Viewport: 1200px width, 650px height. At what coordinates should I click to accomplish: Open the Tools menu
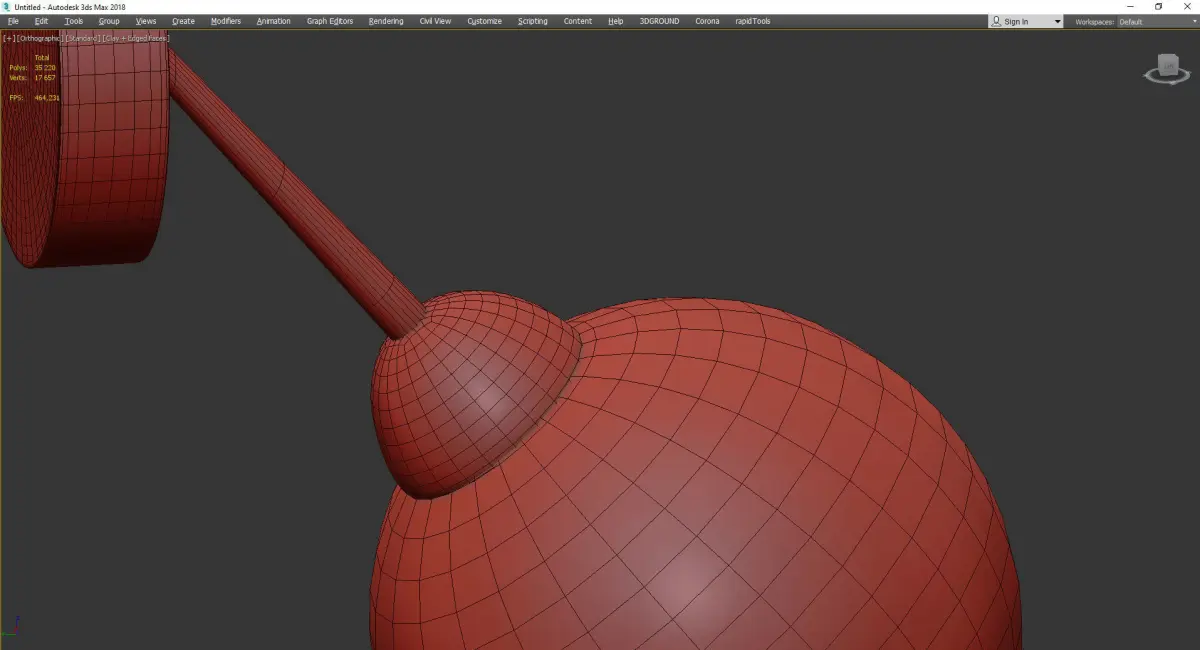(74, 21)
